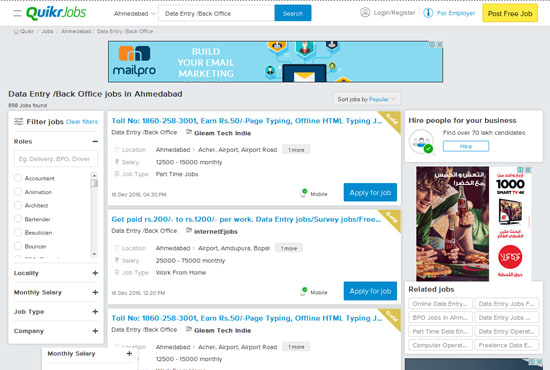This screenshot has width=550, height=370.
Task: Click Mobile verified icon on internetEjobs job
Action: tap(304, 291)
